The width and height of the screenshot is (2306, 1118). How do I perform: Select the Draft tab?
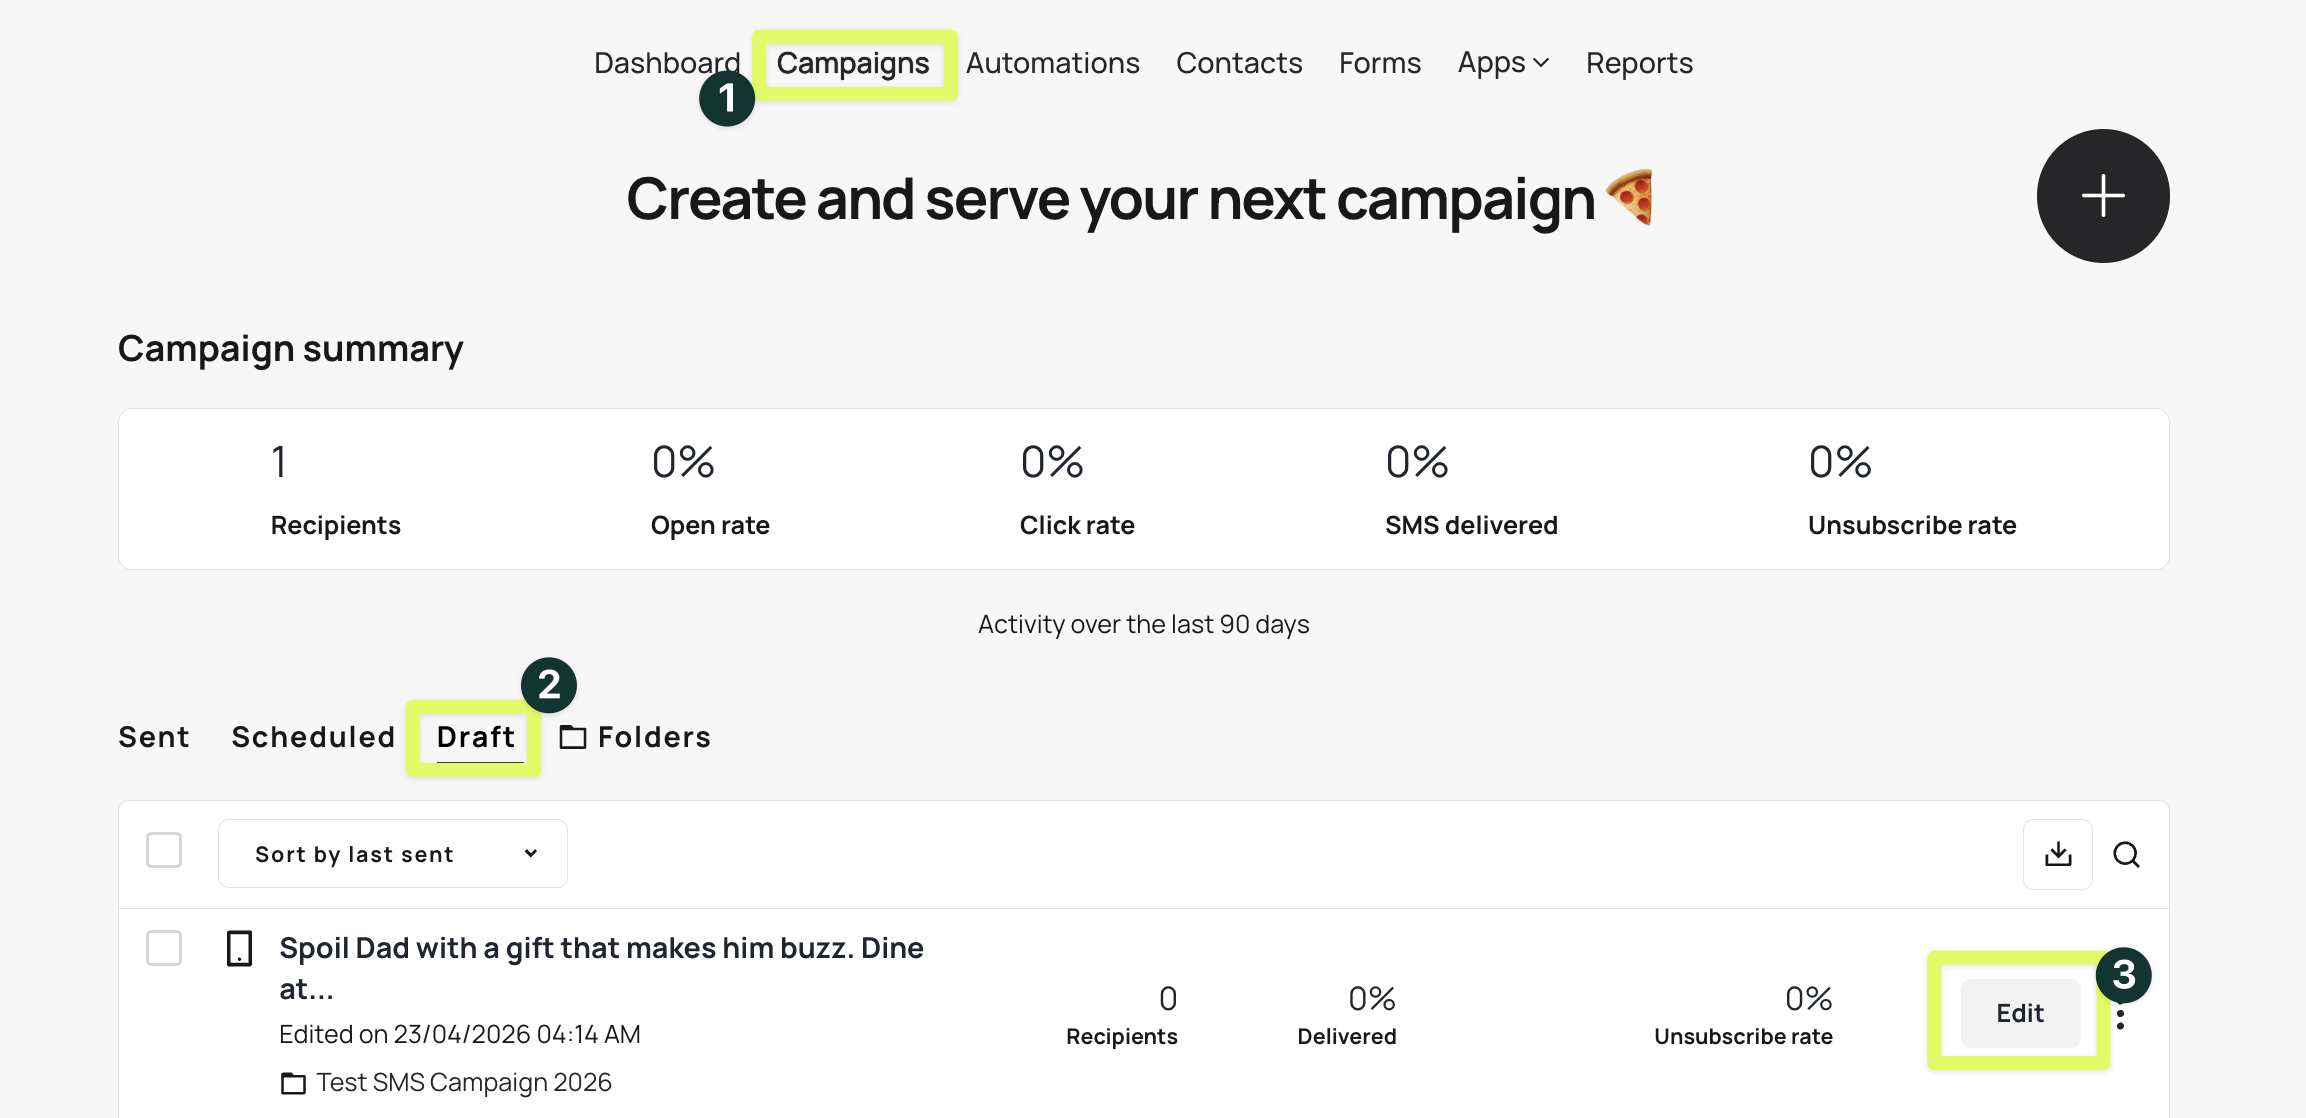coord(476,737)
